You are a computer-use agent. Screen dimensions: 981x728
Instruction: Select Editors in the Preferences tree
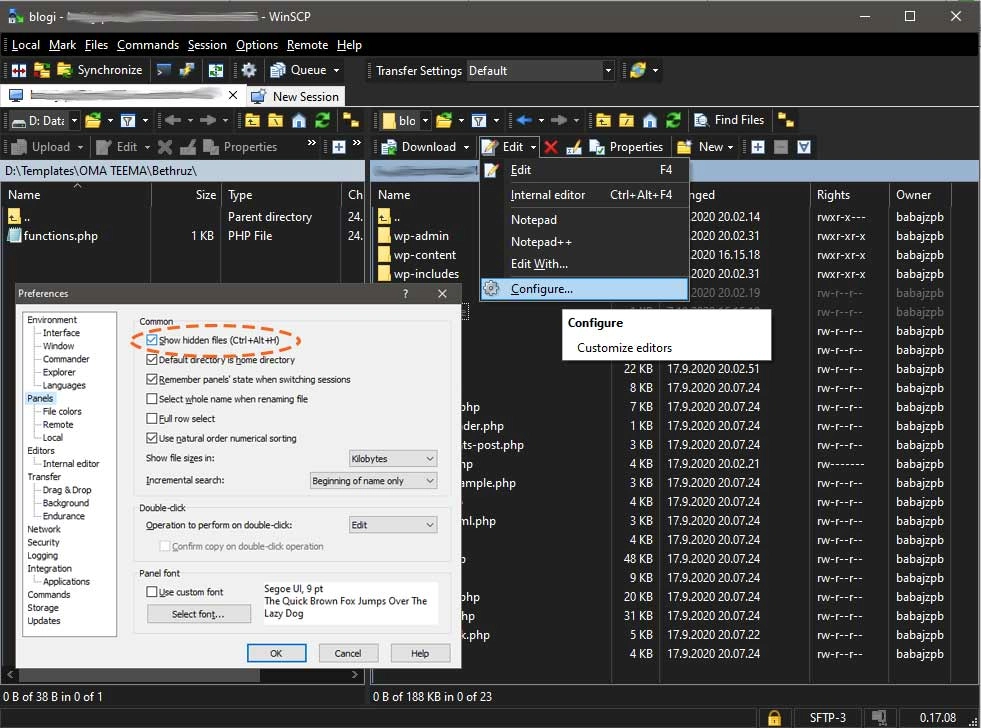pos(41,451)
